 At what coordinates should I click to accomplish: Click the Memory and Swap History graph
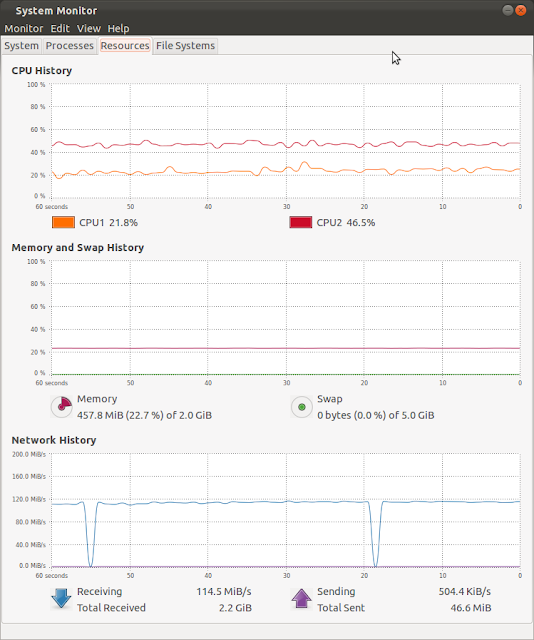pyautogui.click(x=286, y=318)
